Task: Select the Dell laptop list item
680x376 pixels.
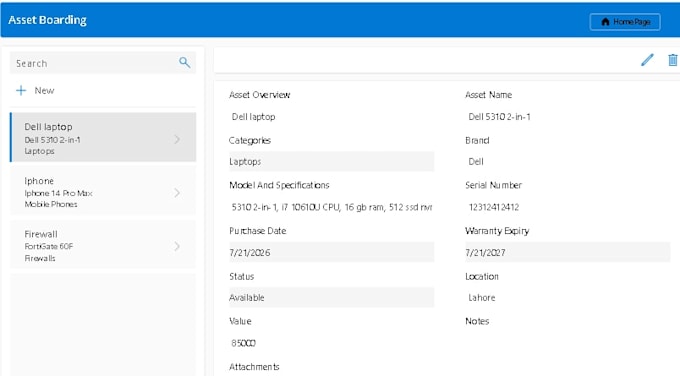Action: tap(103, 137)
